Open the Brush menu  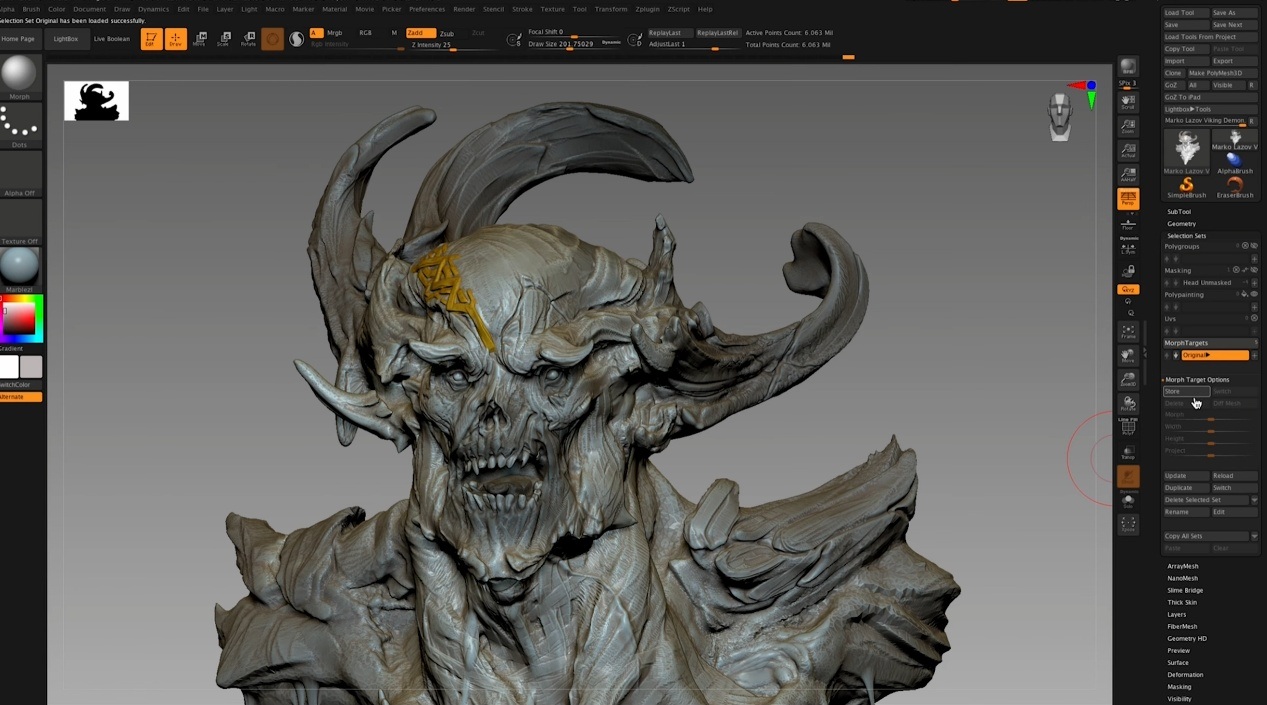pos(31,9)
